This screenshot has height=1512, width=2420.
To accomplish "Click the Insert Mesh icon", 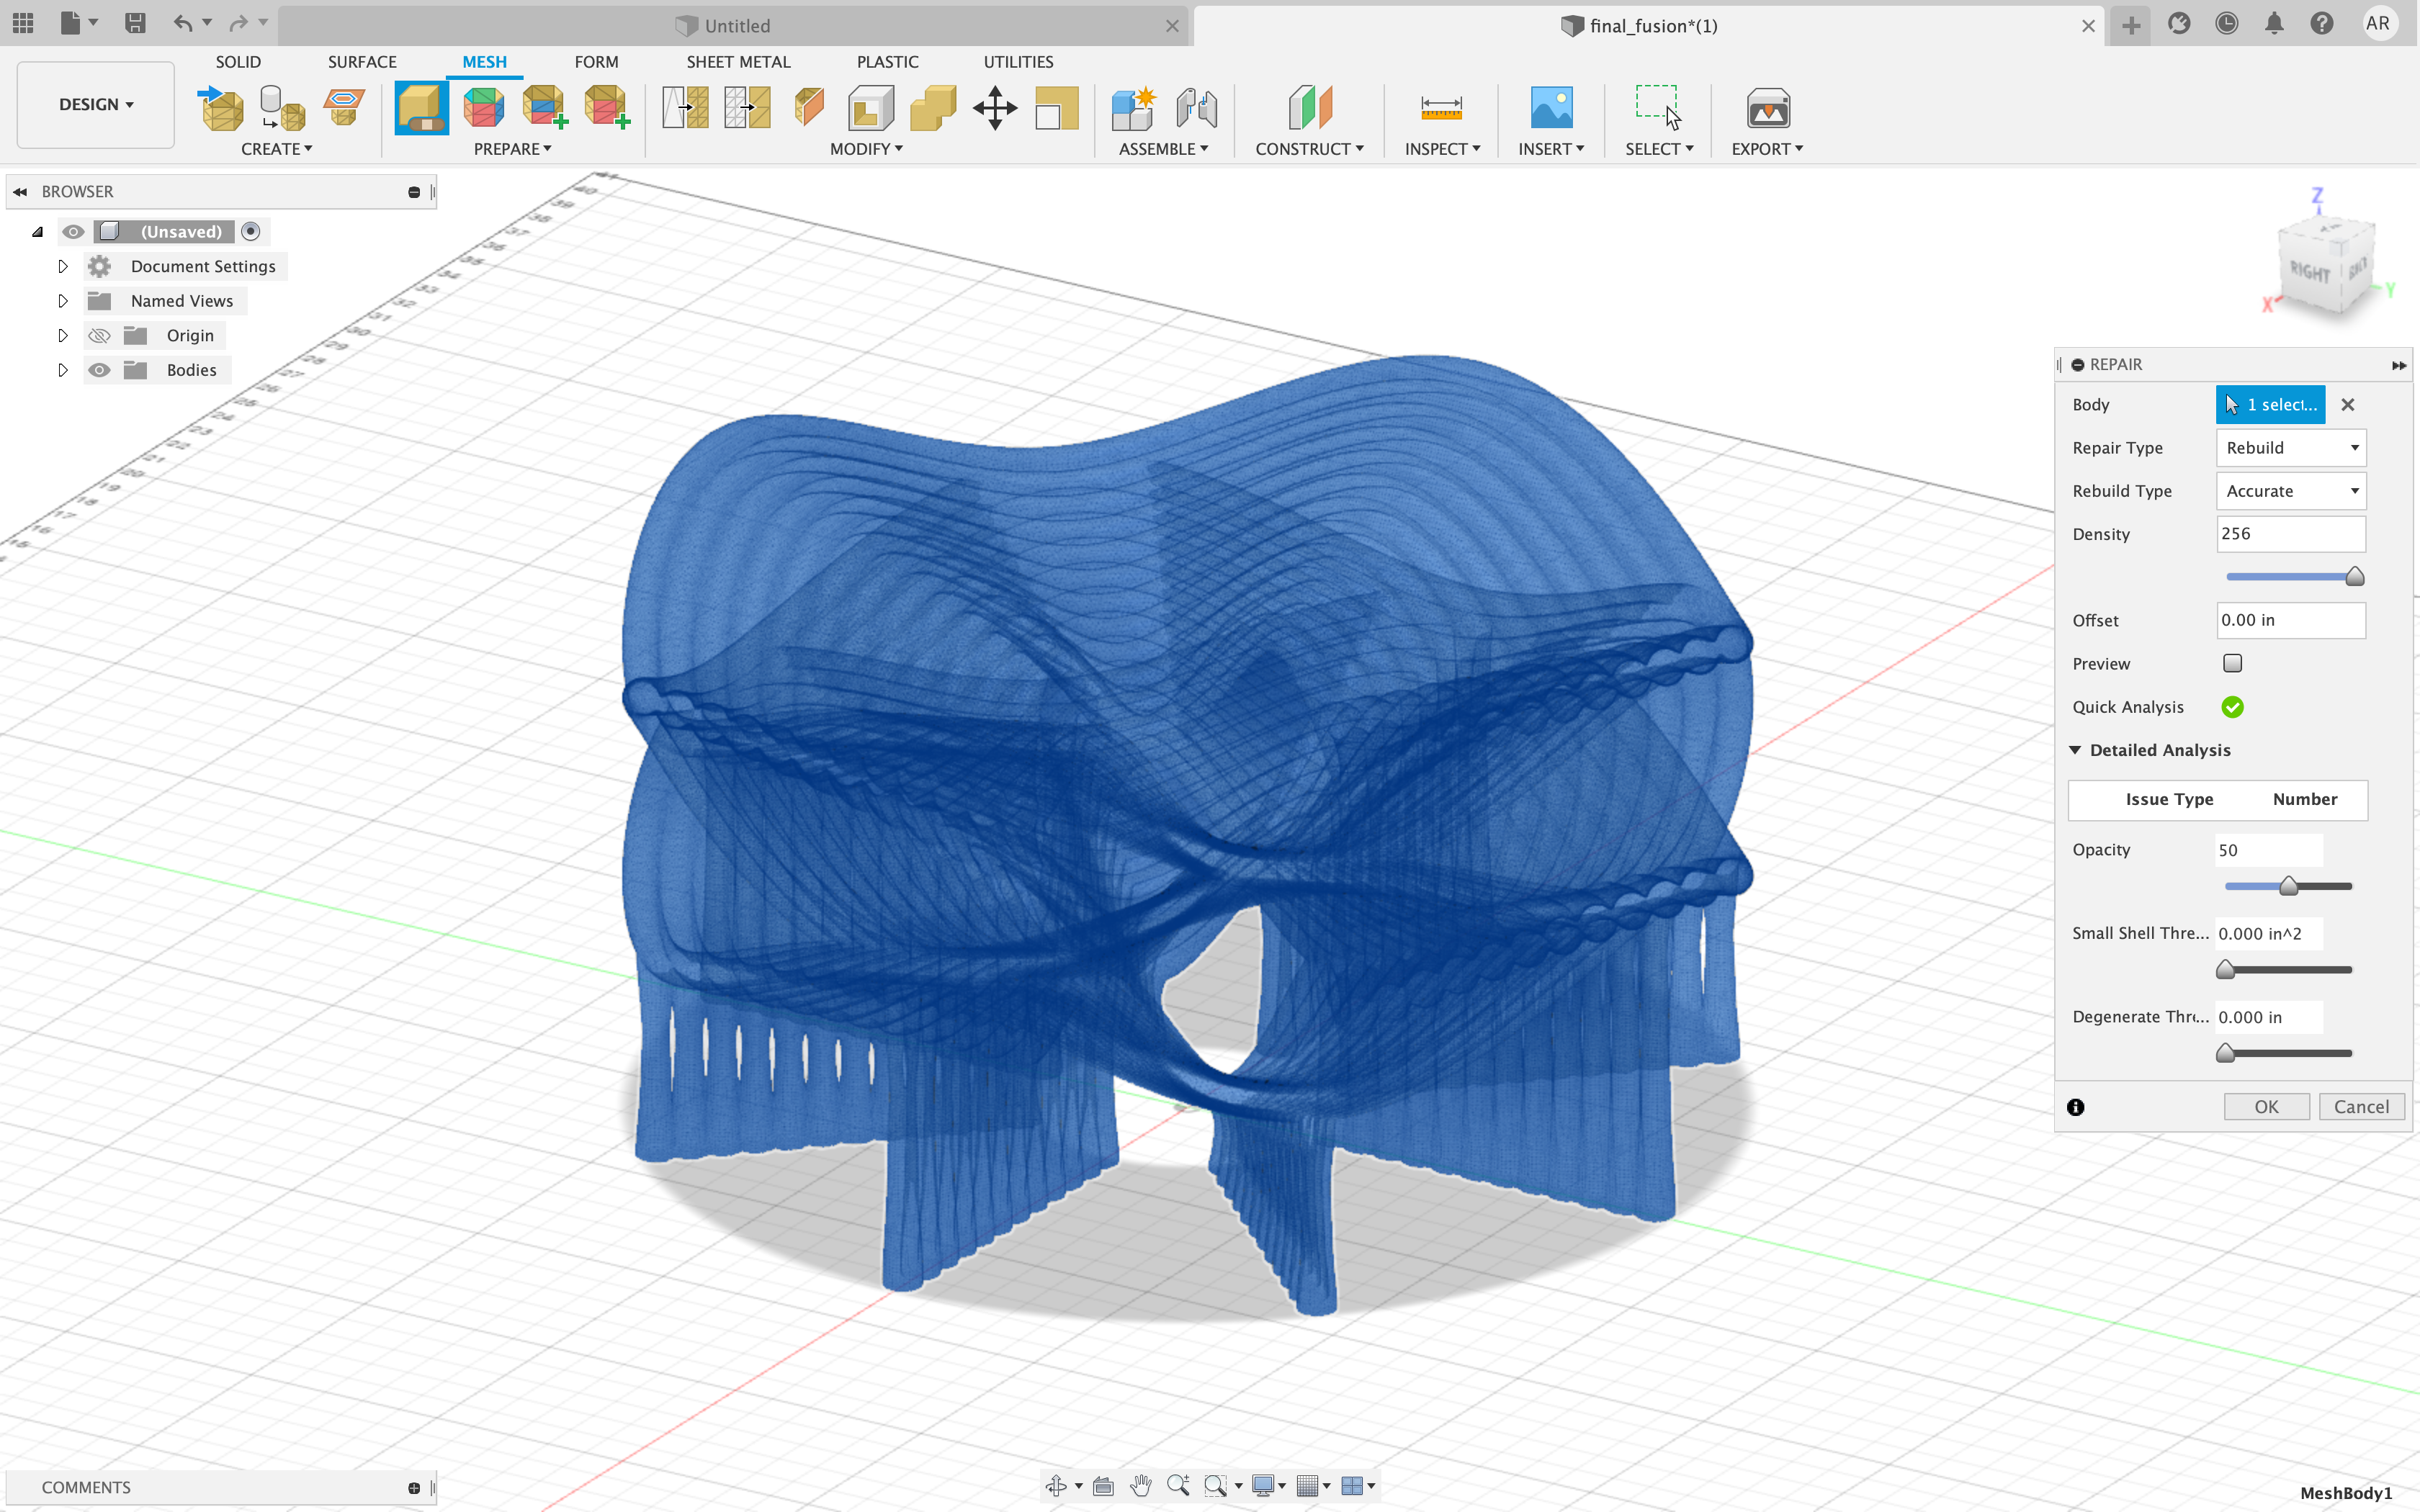I will [x=222, y=107].
